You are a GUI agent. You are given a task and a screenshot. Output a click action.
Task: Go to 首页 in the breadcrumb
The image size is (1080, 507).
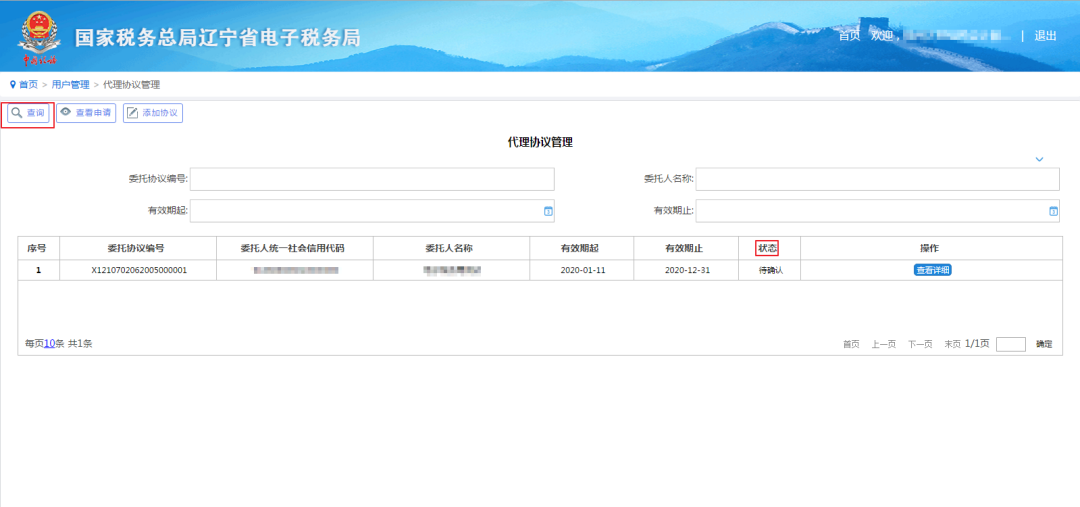pos(28,85)
